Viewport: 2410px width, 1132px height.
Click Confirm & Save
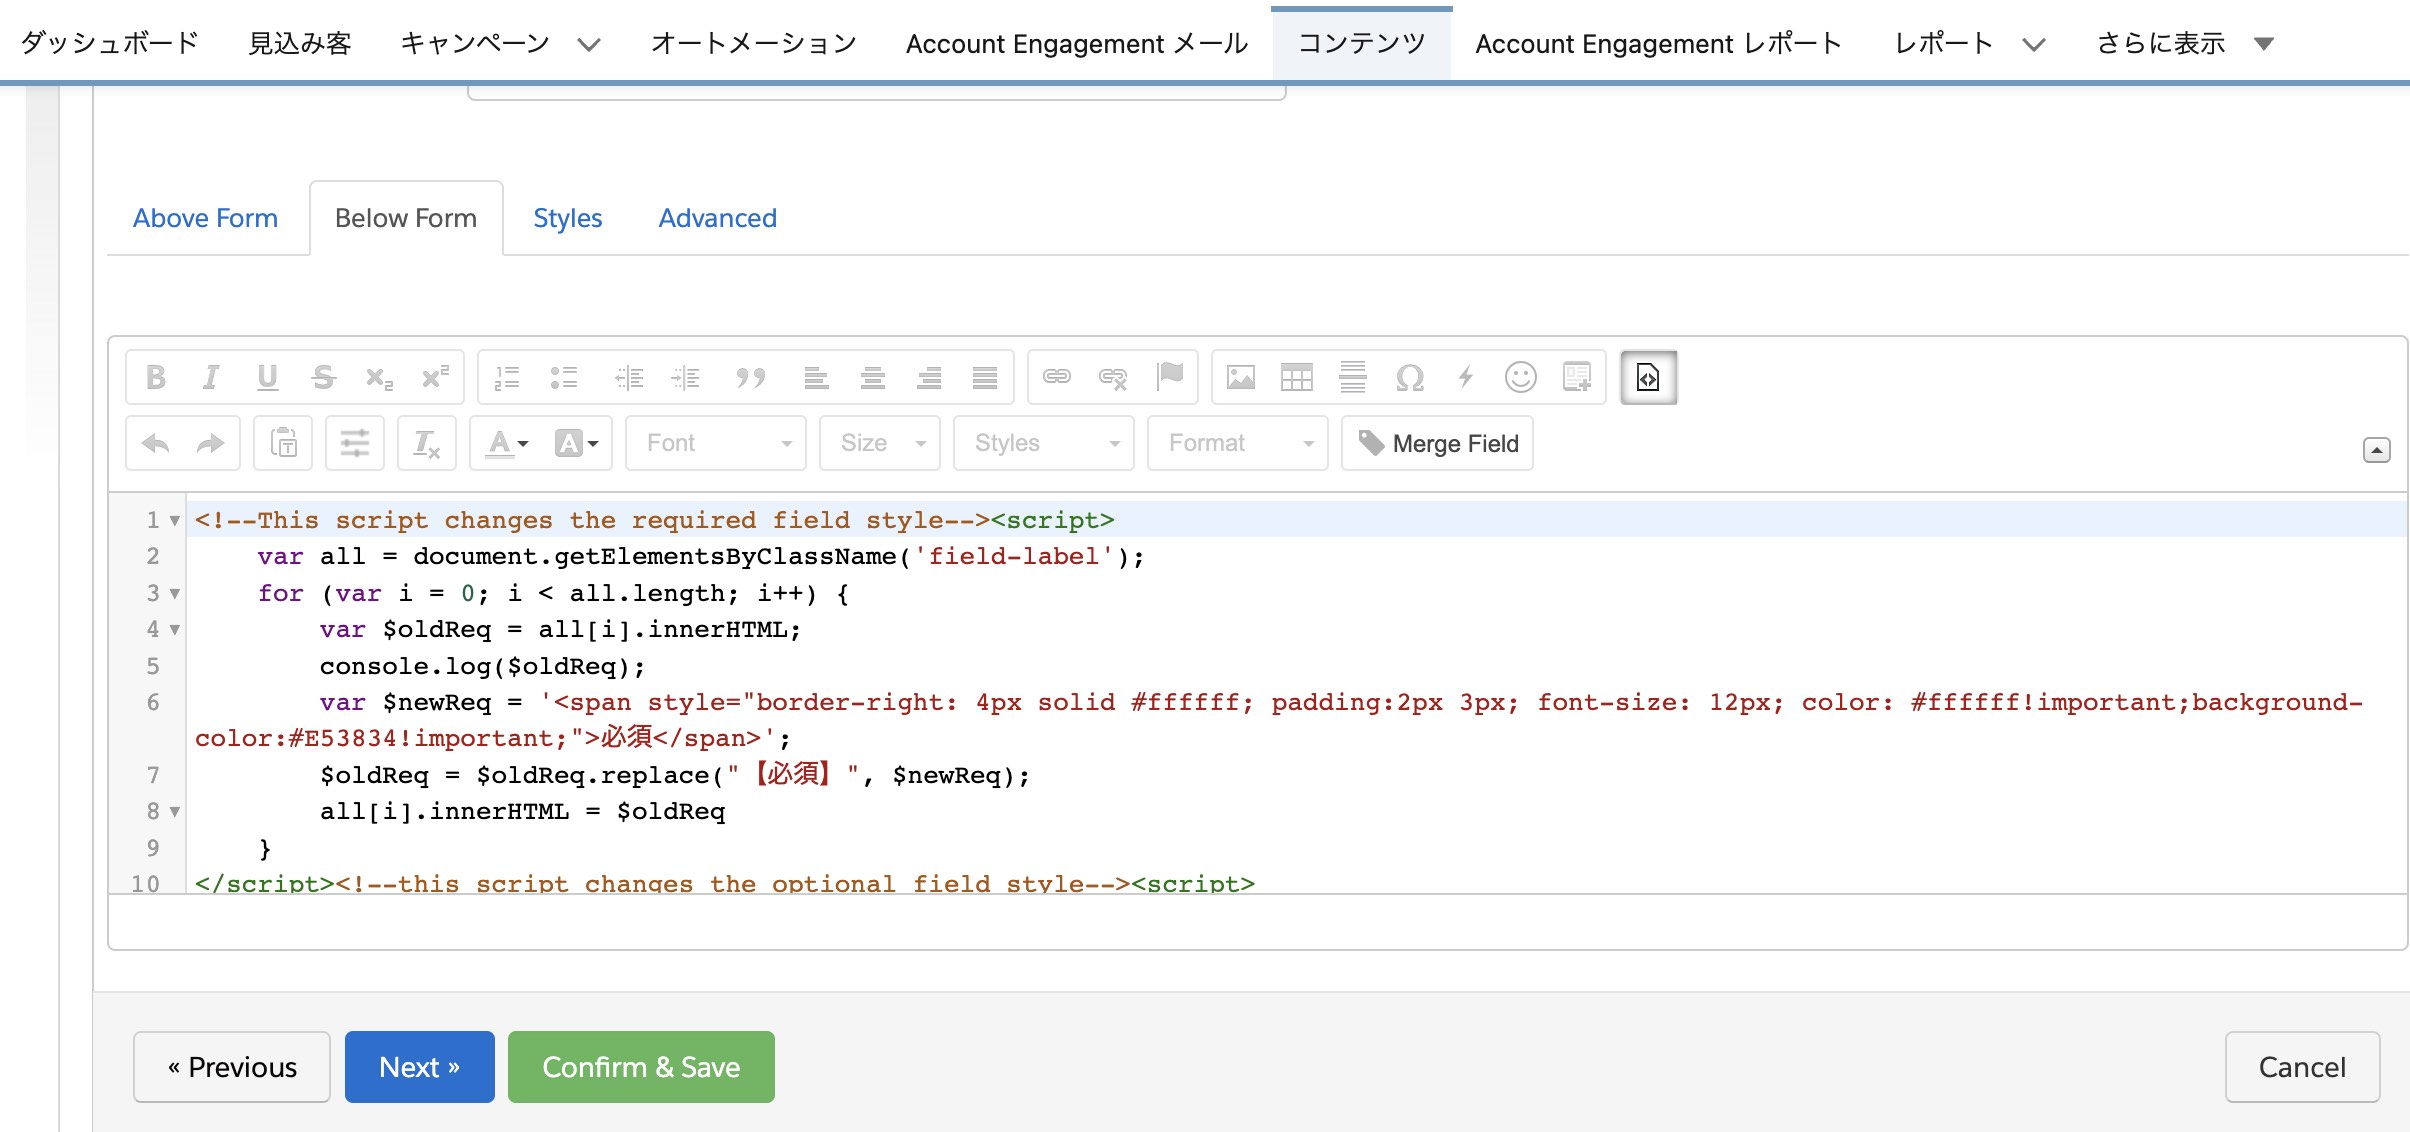[x=641, y=1067]
